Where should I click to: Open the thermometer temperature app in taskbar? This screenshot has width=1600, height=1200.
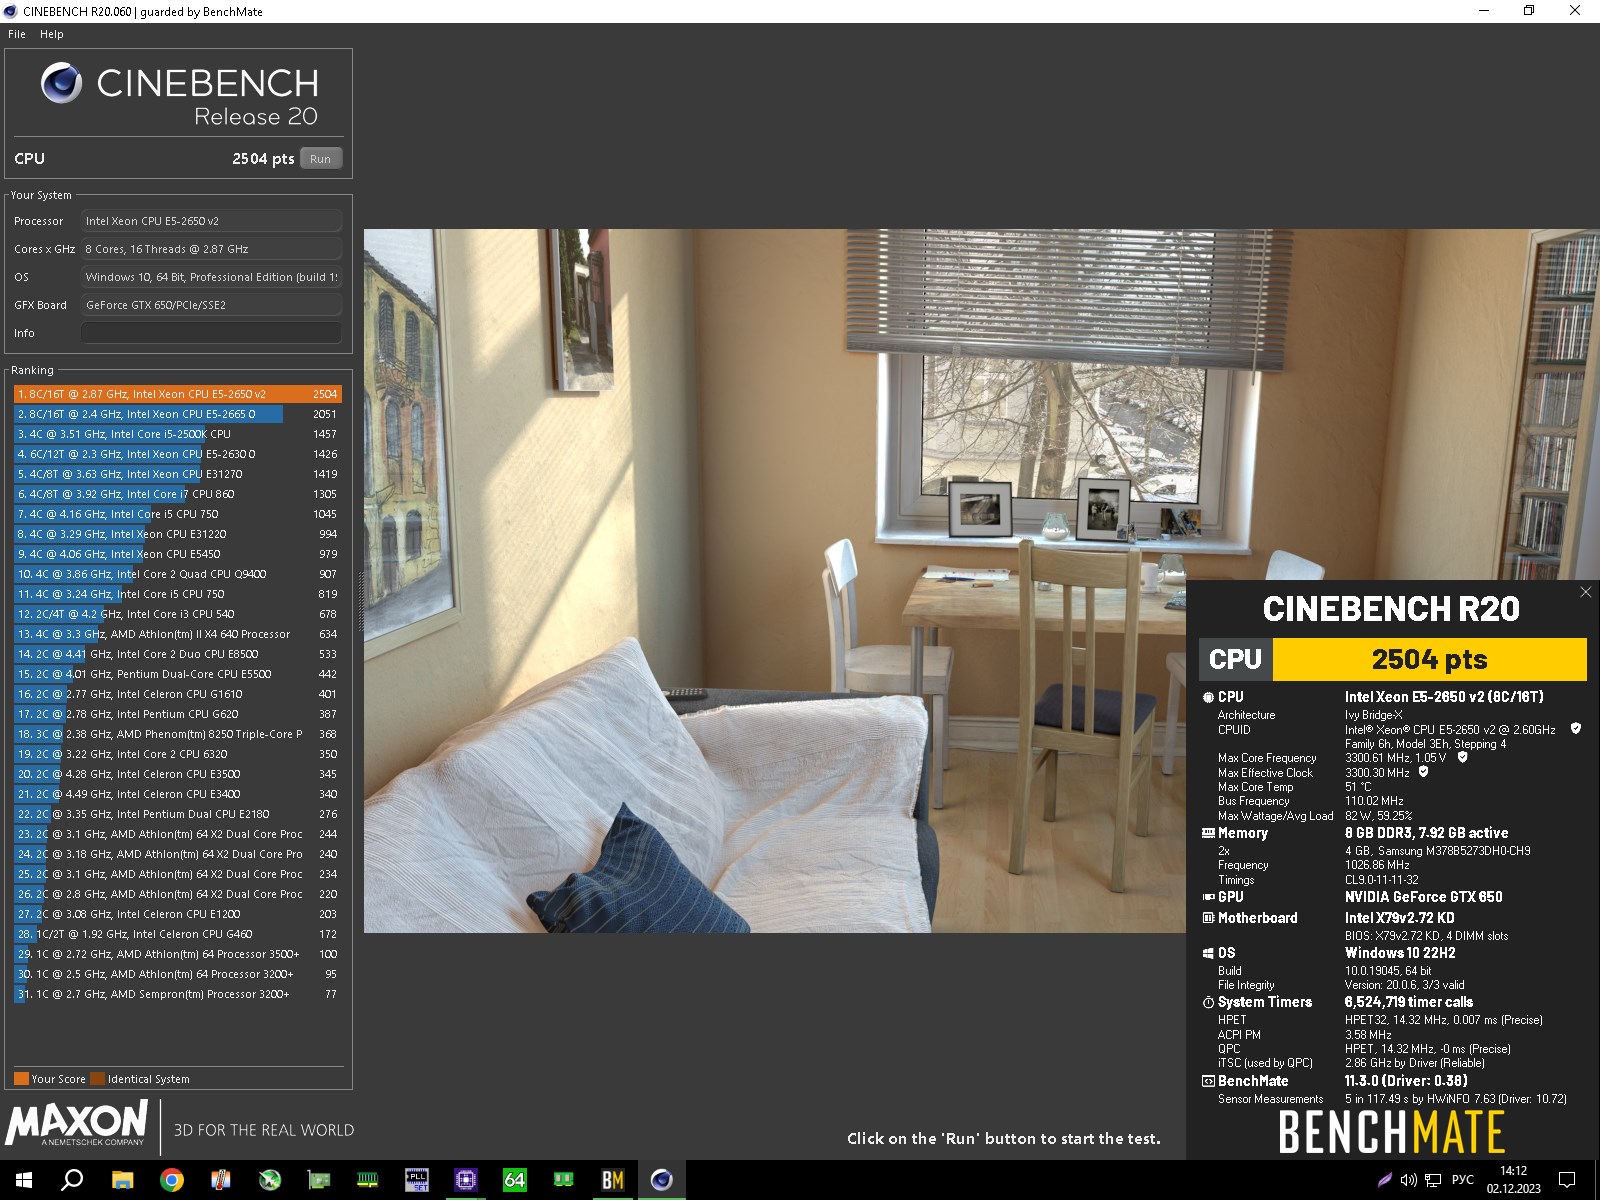coord(221,1180)
